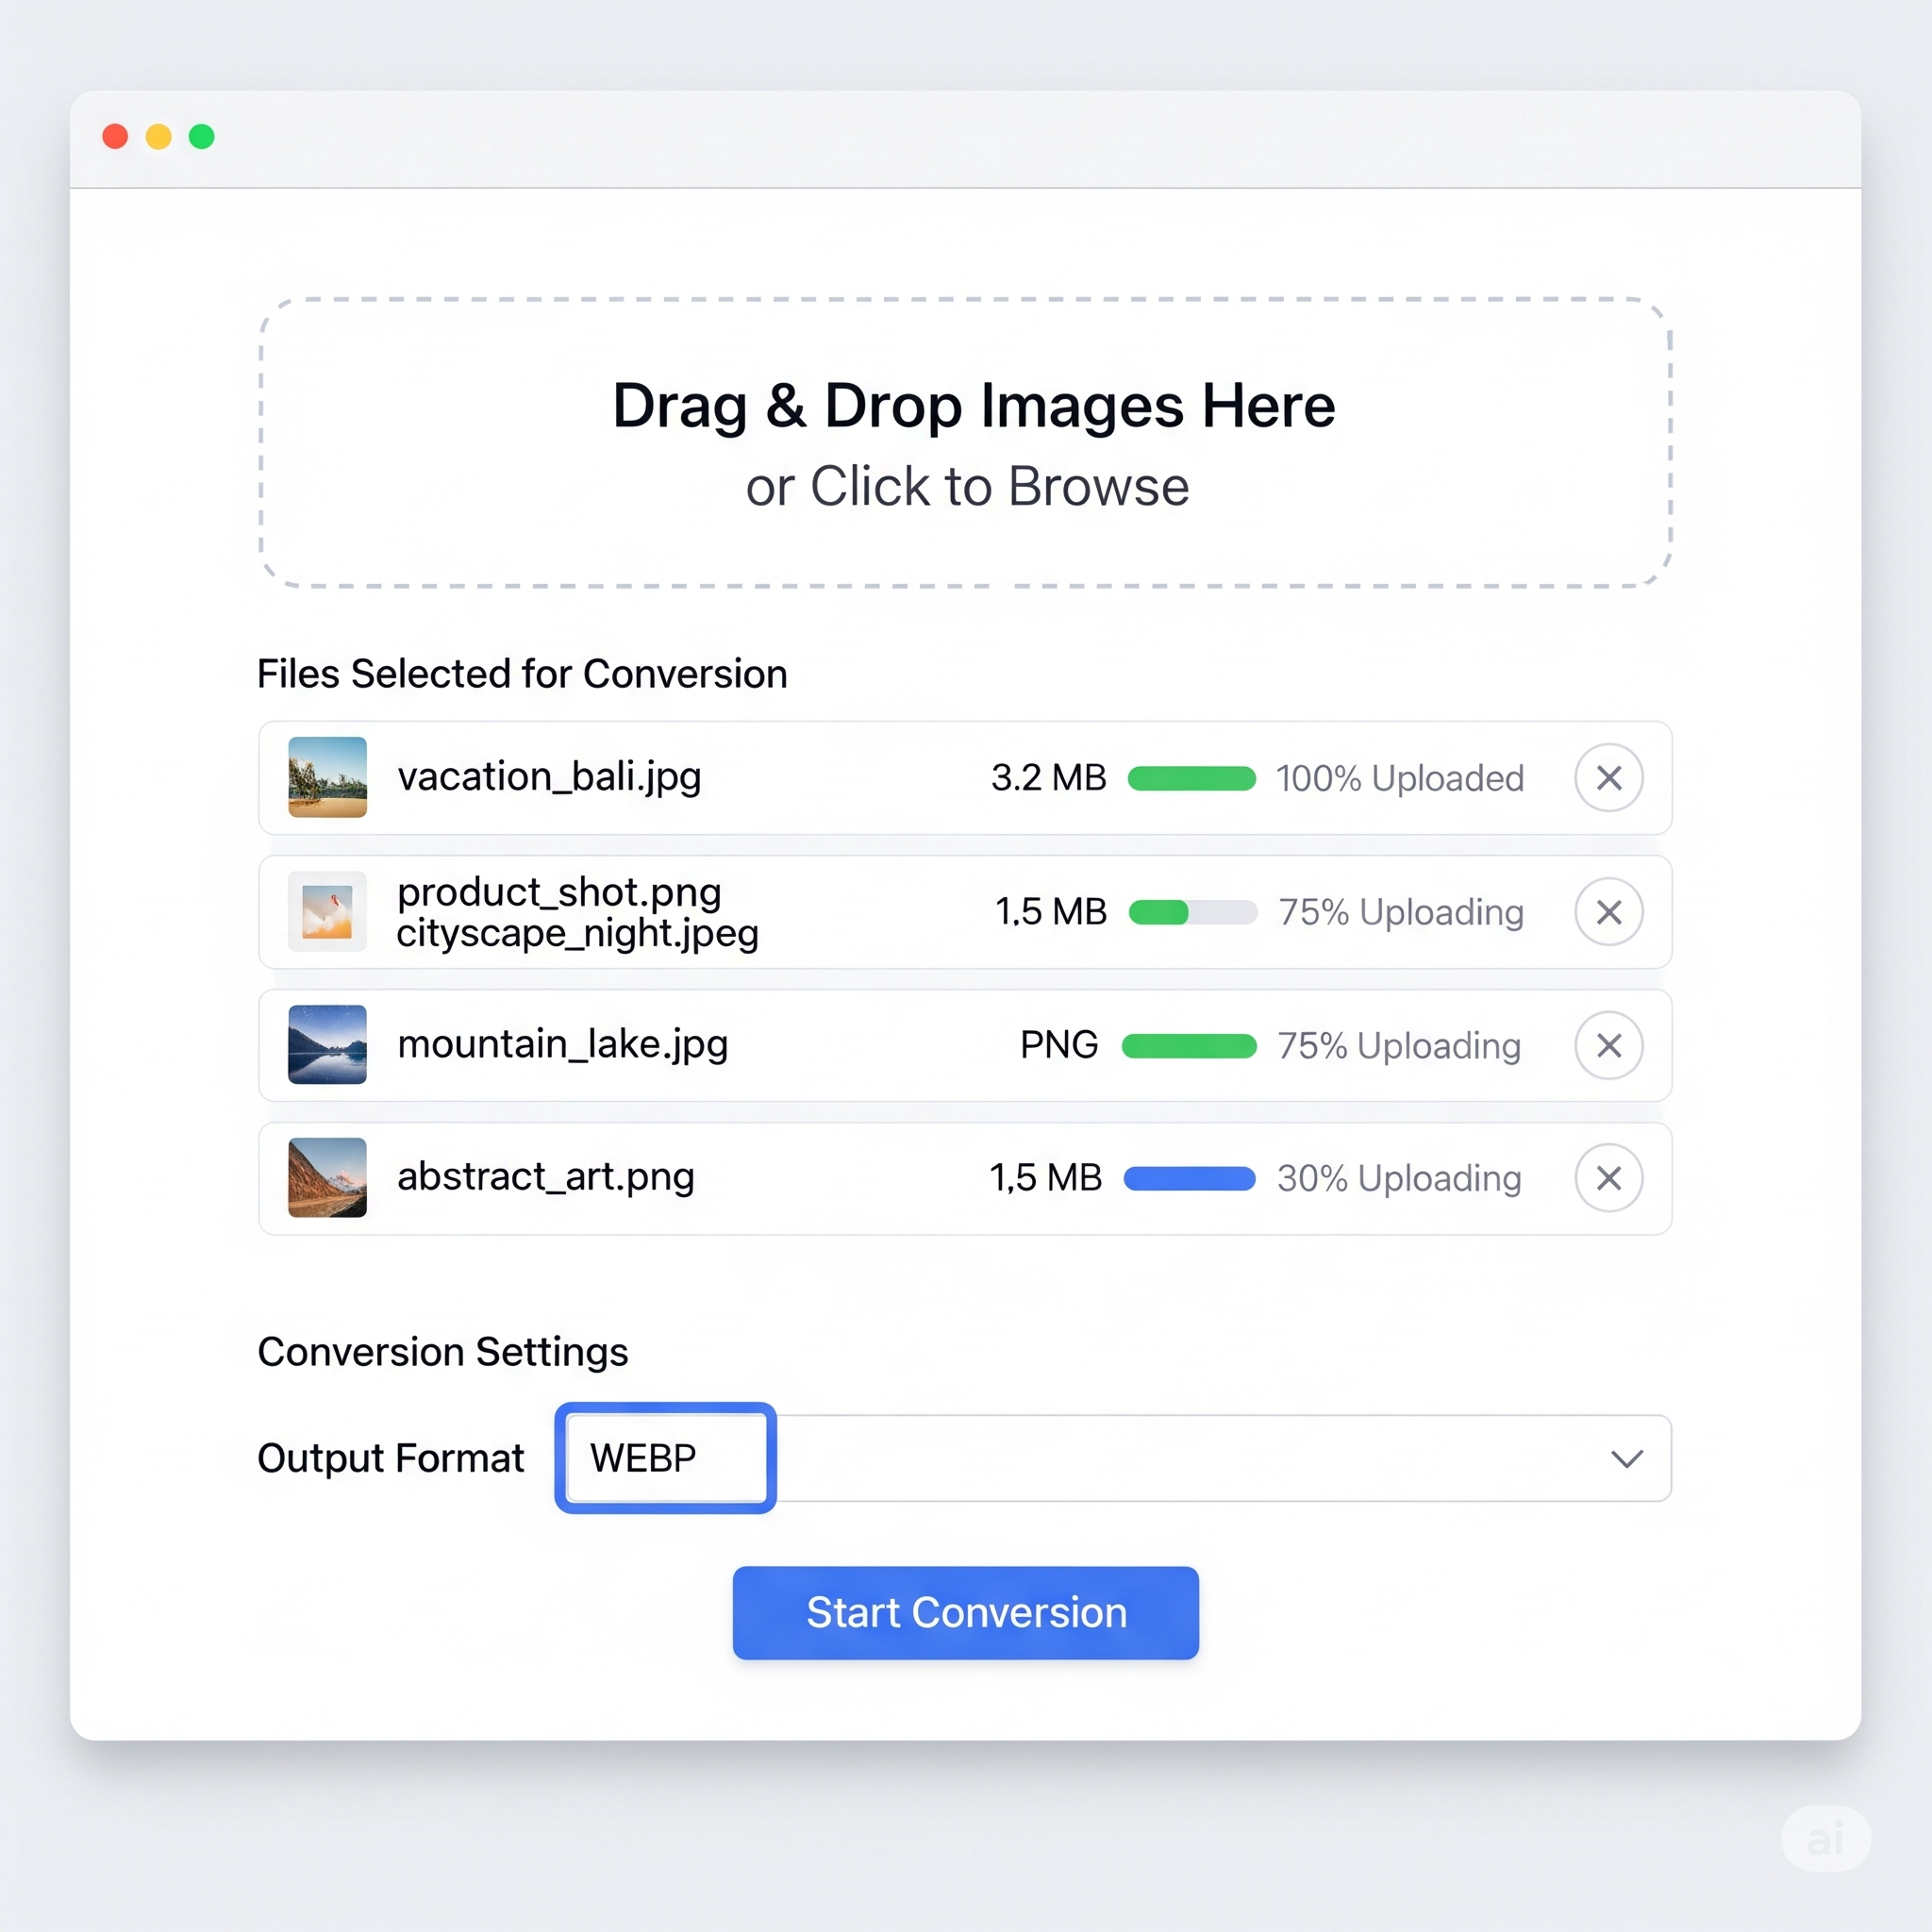Click the PNG label on mountain_lake.jpg row
Screen dimensions: 1932x1932
click(x=1058, y=1045)
